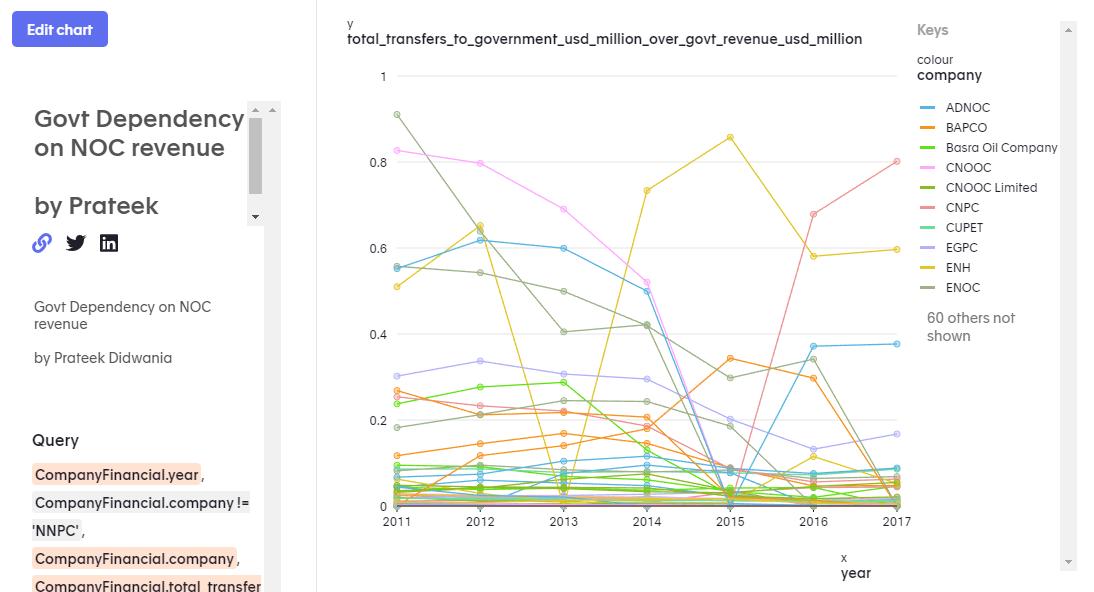Select CNPC legend entry
1094x592 pixels.
click(950, 208)
